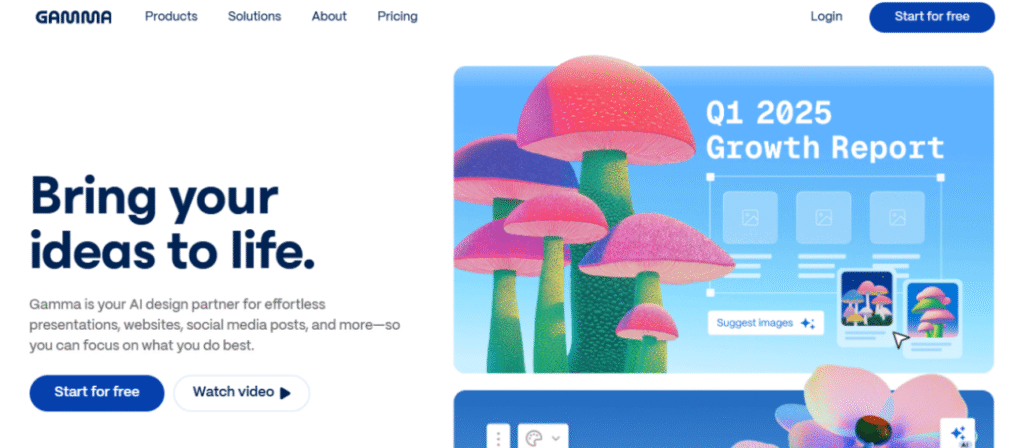The width and height of the screenshot is (1024, 448).
Task: Select the night-sky mushroom thumbnail
Action: pos(867,298)
